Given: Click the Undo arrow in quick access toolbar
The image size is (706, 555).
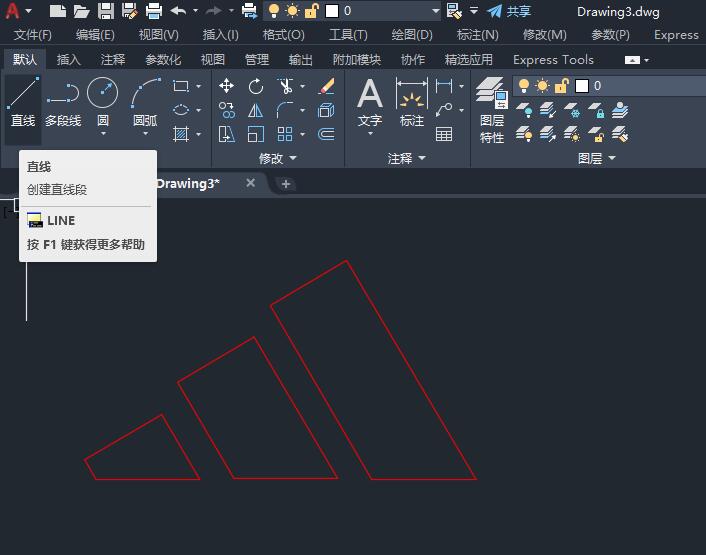Looking at the screenshot, I should tap(179, 11).
